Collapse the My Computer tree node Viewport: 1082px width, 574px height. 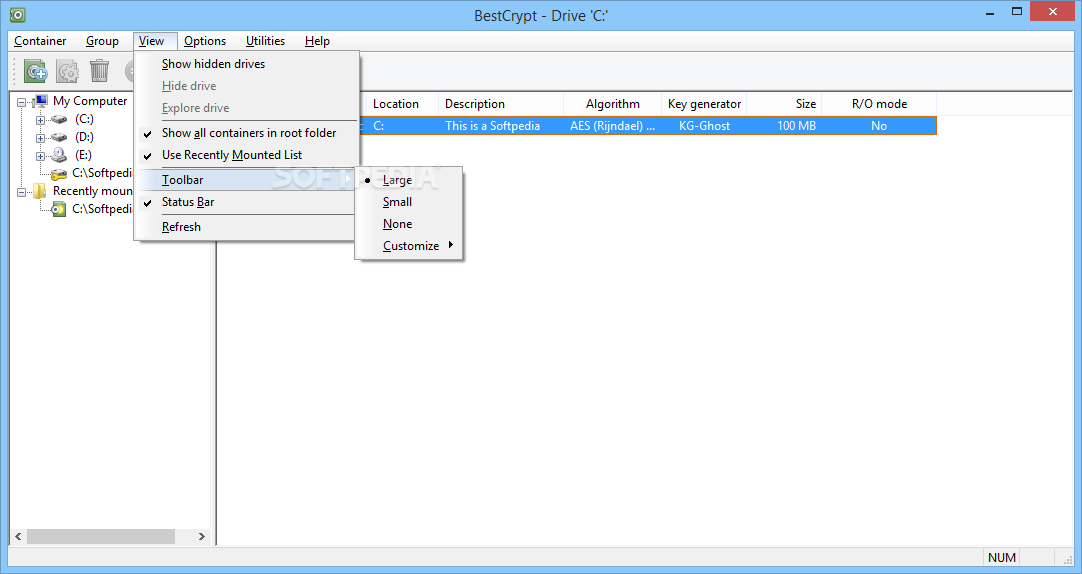tap(21, 102)
